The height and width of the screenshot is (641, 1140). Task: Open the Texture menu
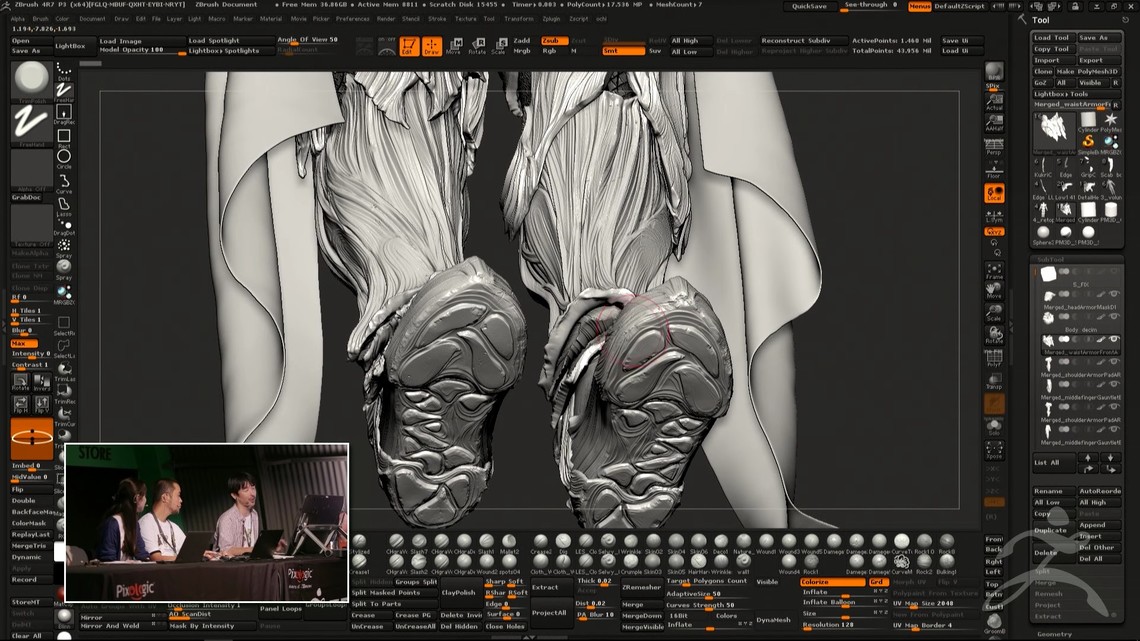tap(465, 19)
